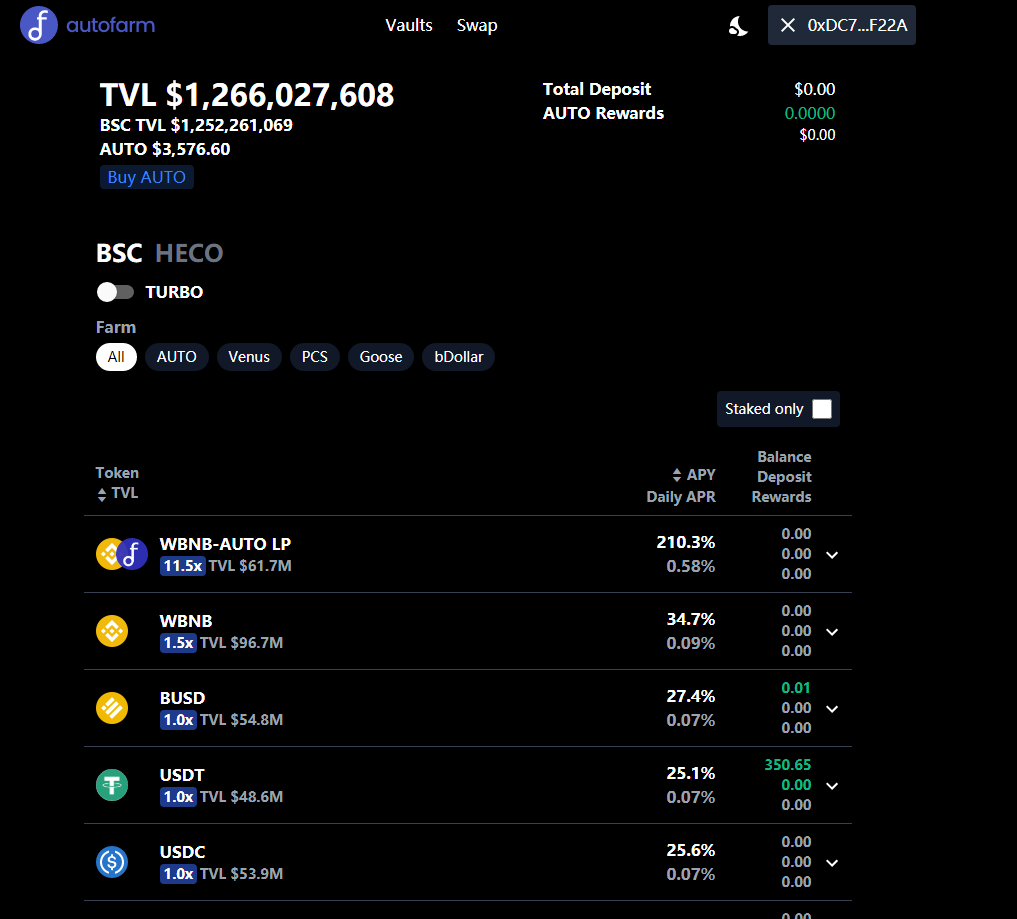Click the autofarm brand name

[111, 25]
